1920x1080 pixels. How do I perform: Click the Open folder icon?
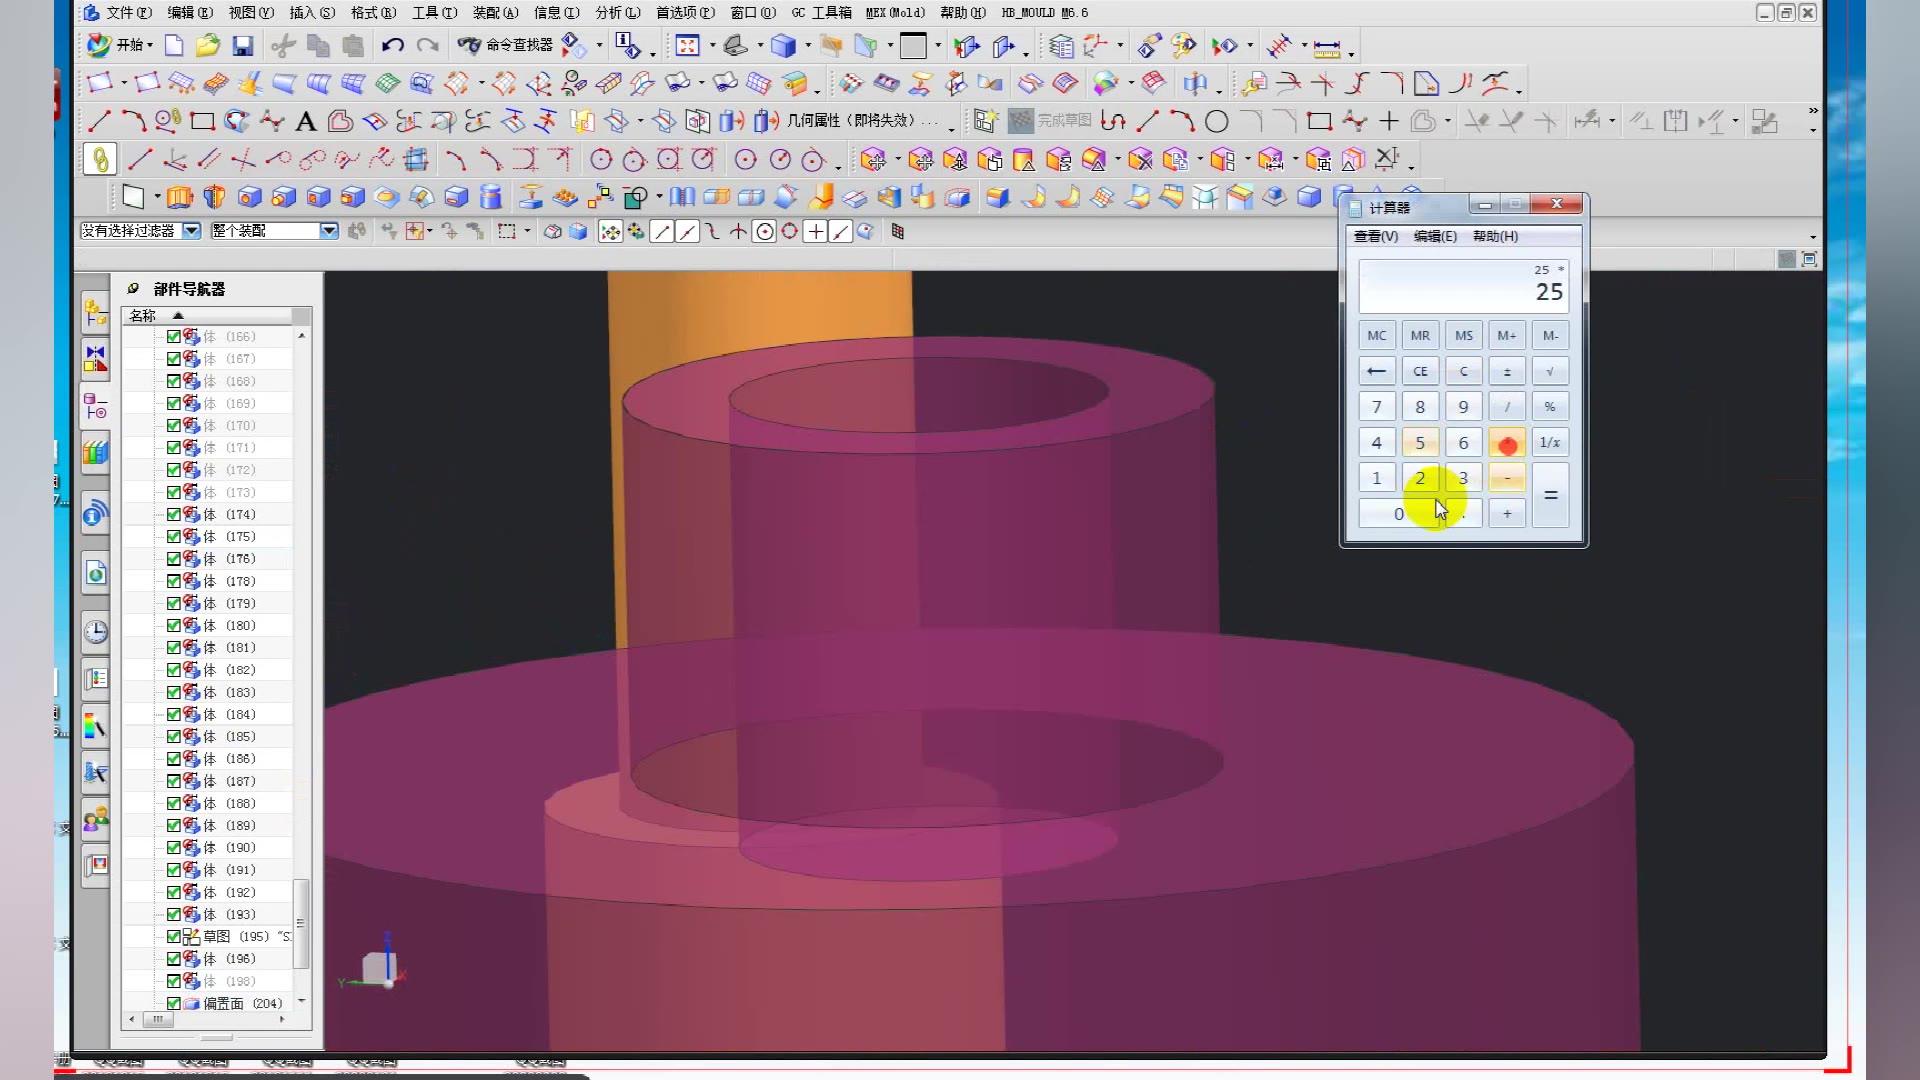(207, 46)
